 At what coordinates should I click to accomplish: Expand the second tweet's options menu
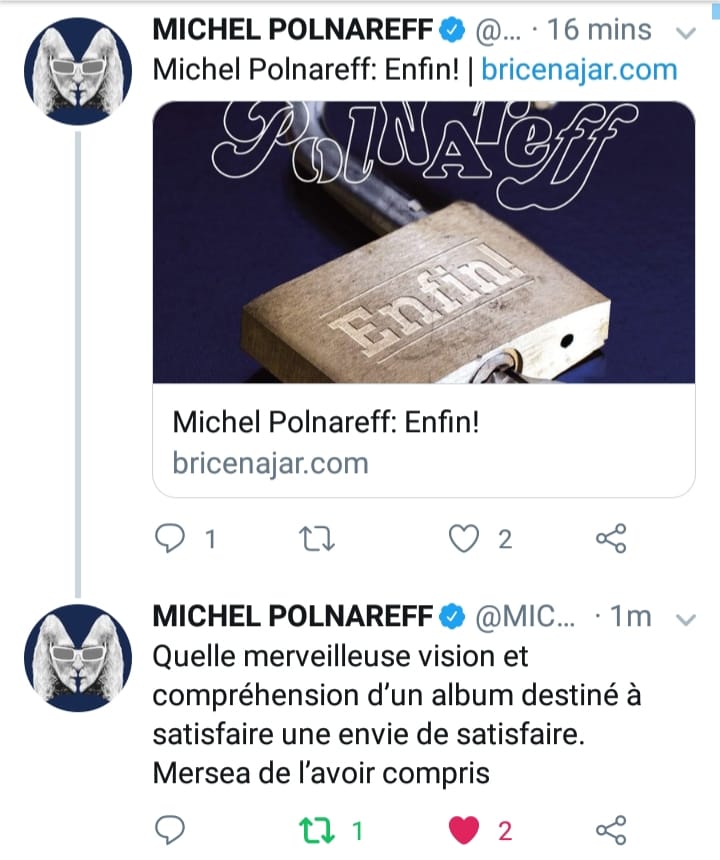[x=686, y=618]
